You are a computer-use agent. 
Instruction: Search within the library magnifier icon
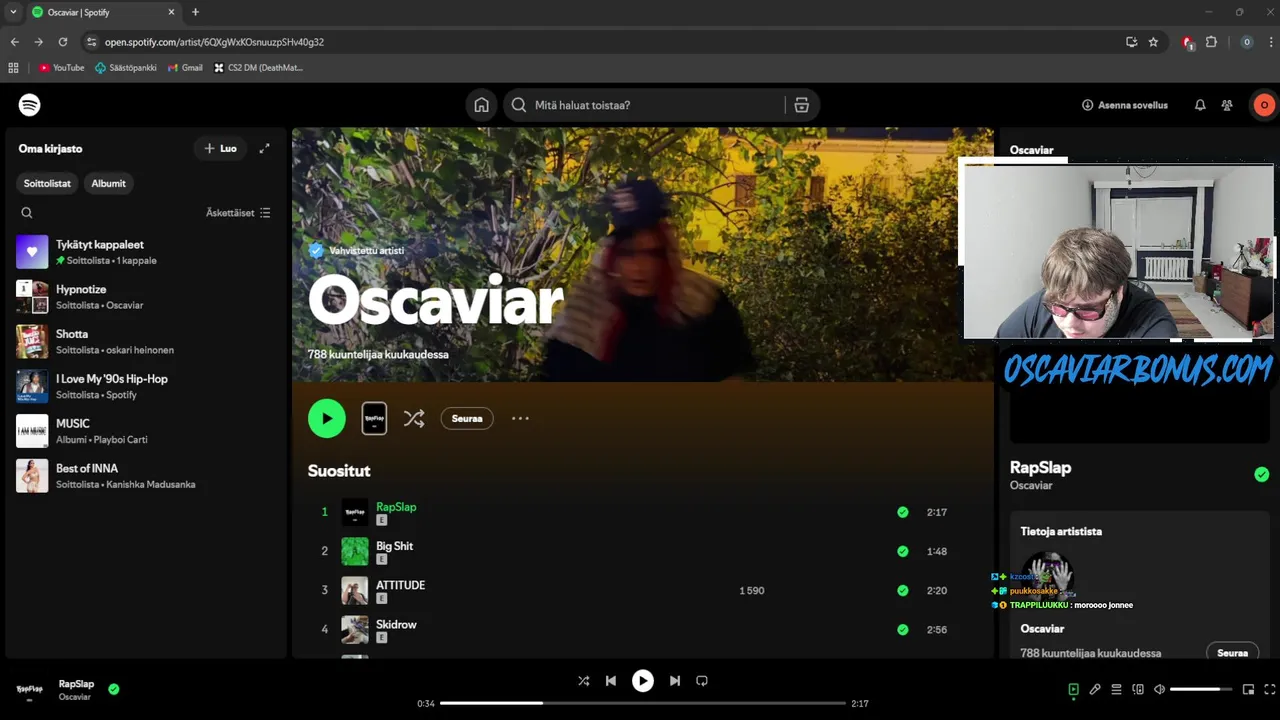[27, 212]
